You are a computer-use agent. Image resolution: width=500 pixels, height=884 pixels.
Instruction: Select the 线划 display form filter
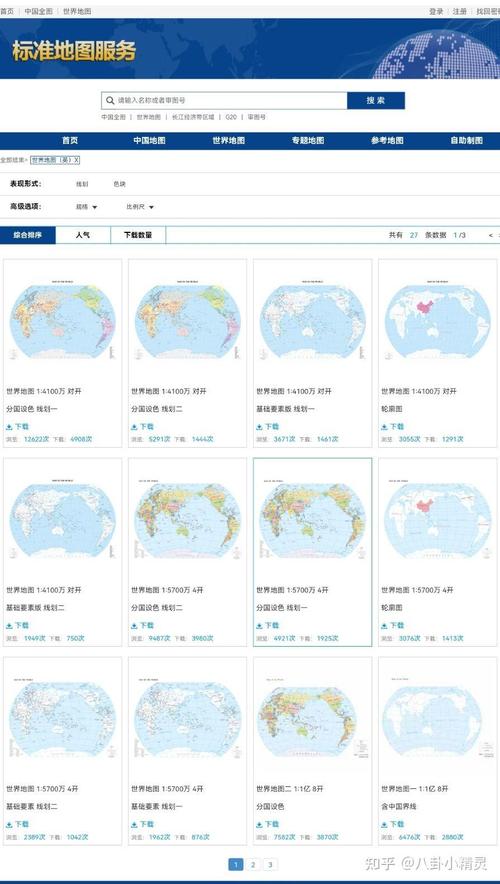coord(82,184)
